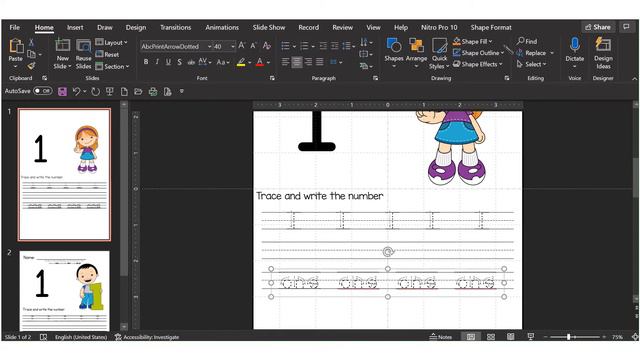
Task: Toggle the Notes pane
Action: point(440,337)
